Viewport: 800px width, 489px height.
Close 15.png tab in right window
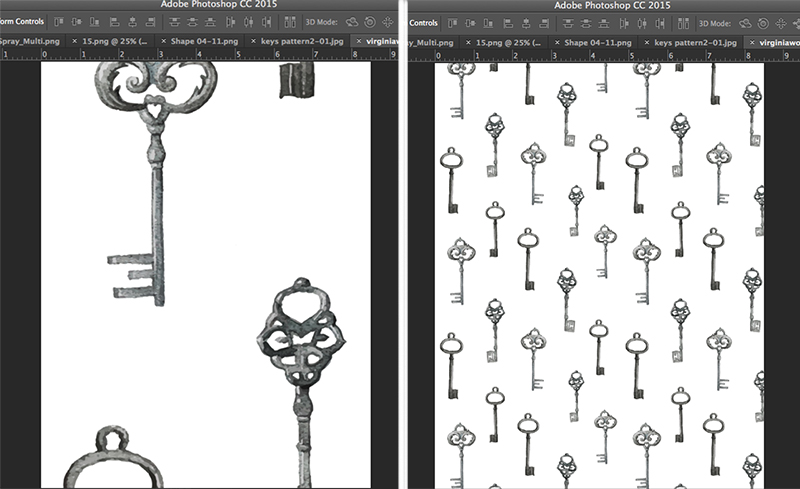click(x=468, y=42)
